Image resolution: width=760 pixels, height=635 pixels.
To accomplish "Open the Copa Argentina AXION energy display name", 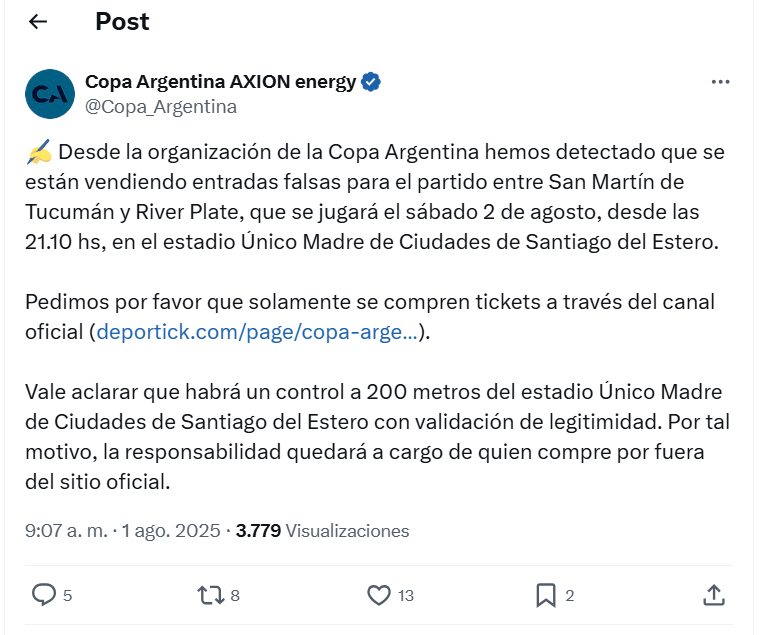I will coord(220,82).
